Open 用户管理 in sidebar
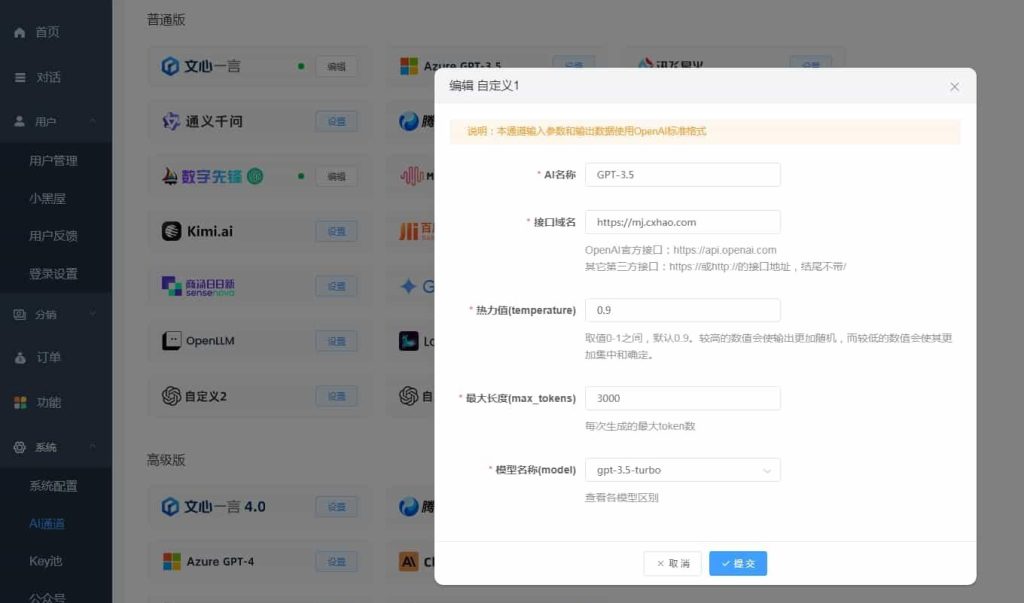Screen dimensions: 1024x603 54,161
